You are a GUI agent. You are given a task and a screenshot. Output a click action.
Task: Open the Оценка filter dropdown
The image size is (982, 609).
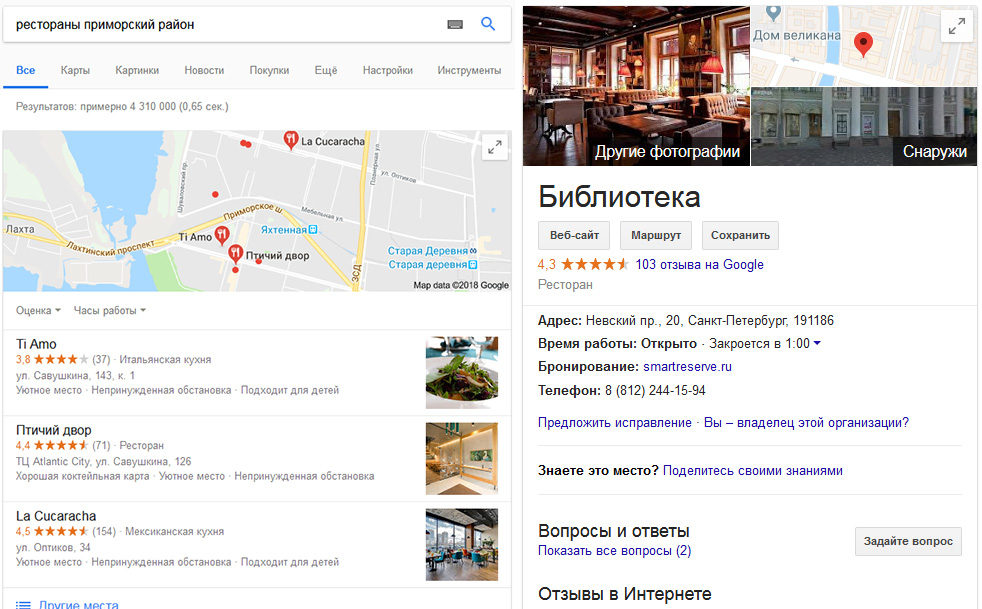[x=38, y=310]
